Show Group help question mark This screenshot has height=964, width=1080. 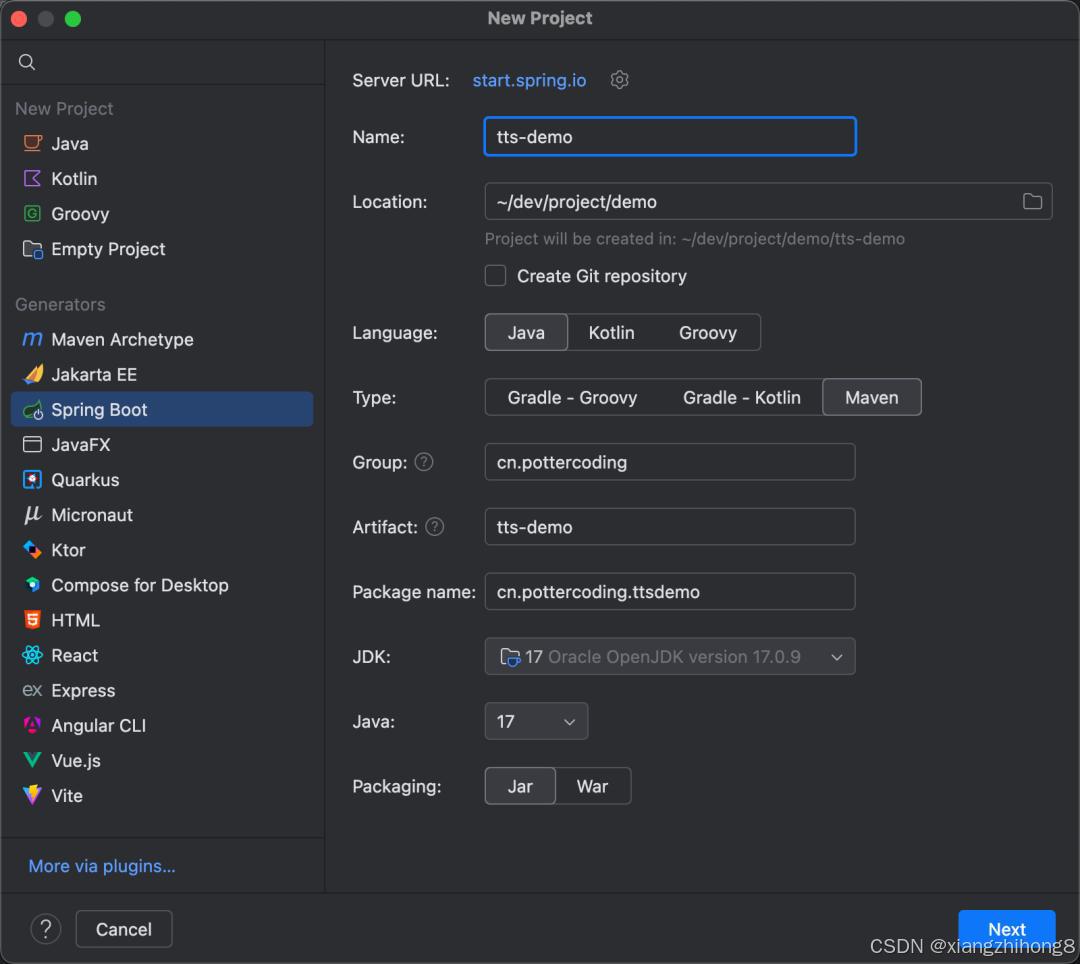(x=424, y=462)
